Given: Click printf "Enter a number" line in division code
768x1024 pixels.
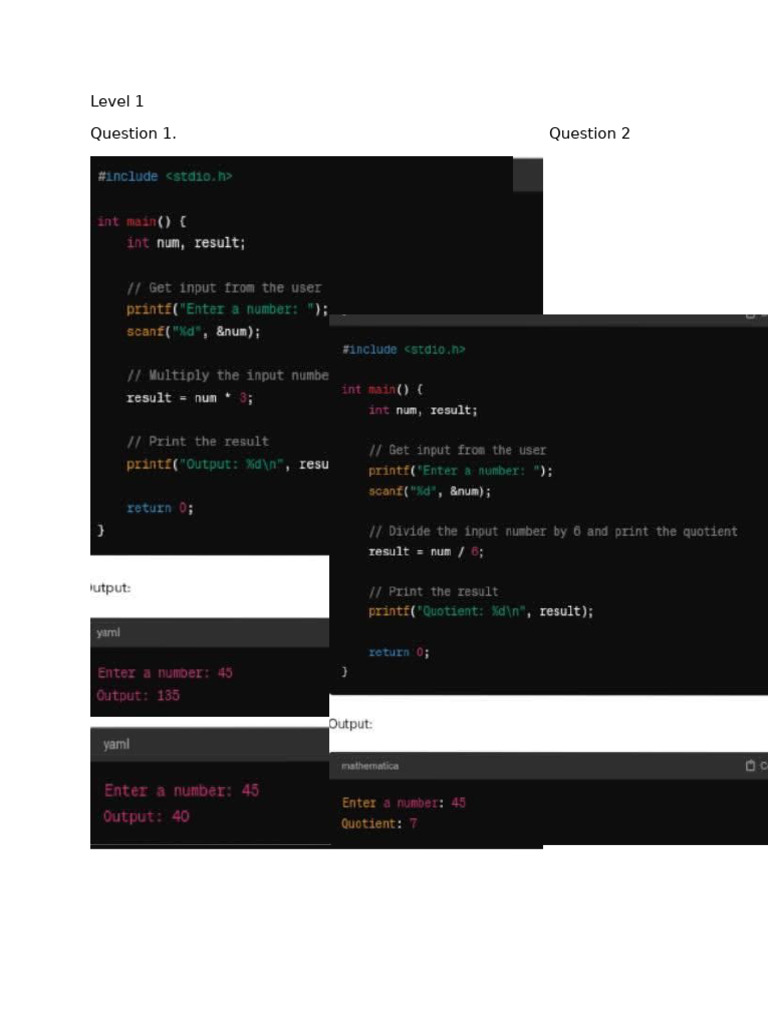Looking at the screenshot, I should 460,471.
